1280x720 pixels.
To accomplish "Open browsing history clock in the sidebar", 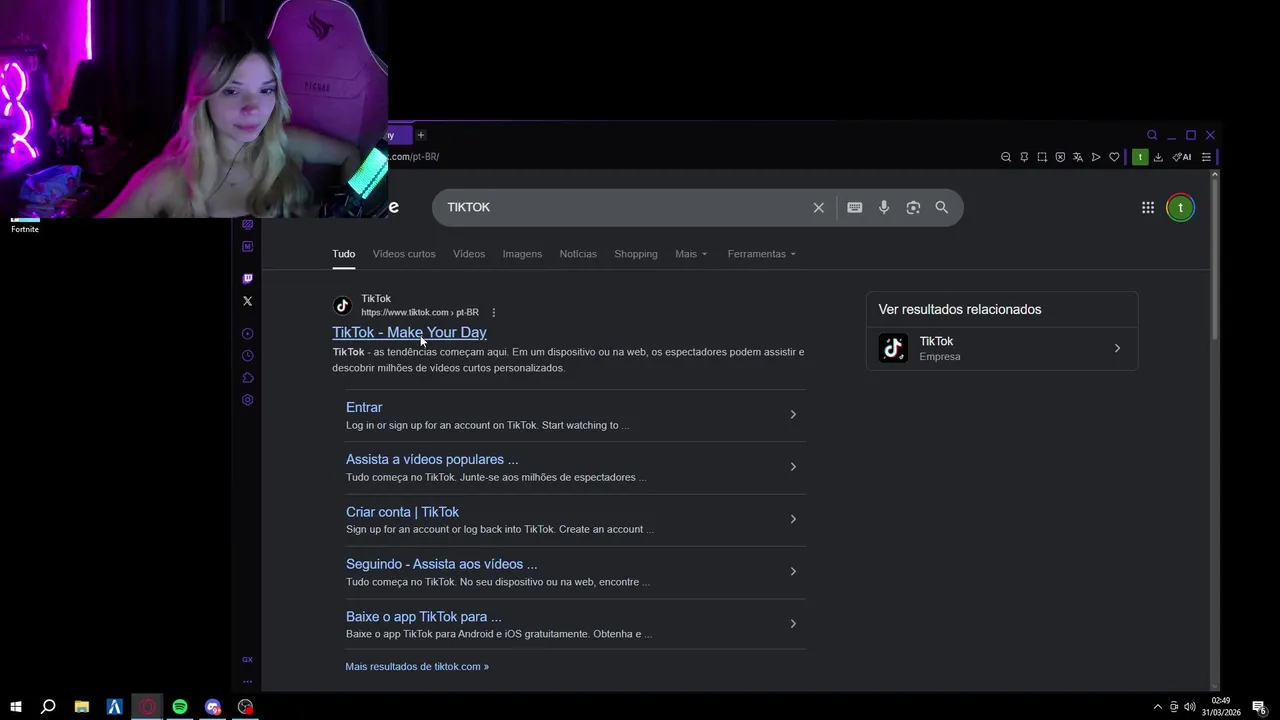I will tap(248, 356).
